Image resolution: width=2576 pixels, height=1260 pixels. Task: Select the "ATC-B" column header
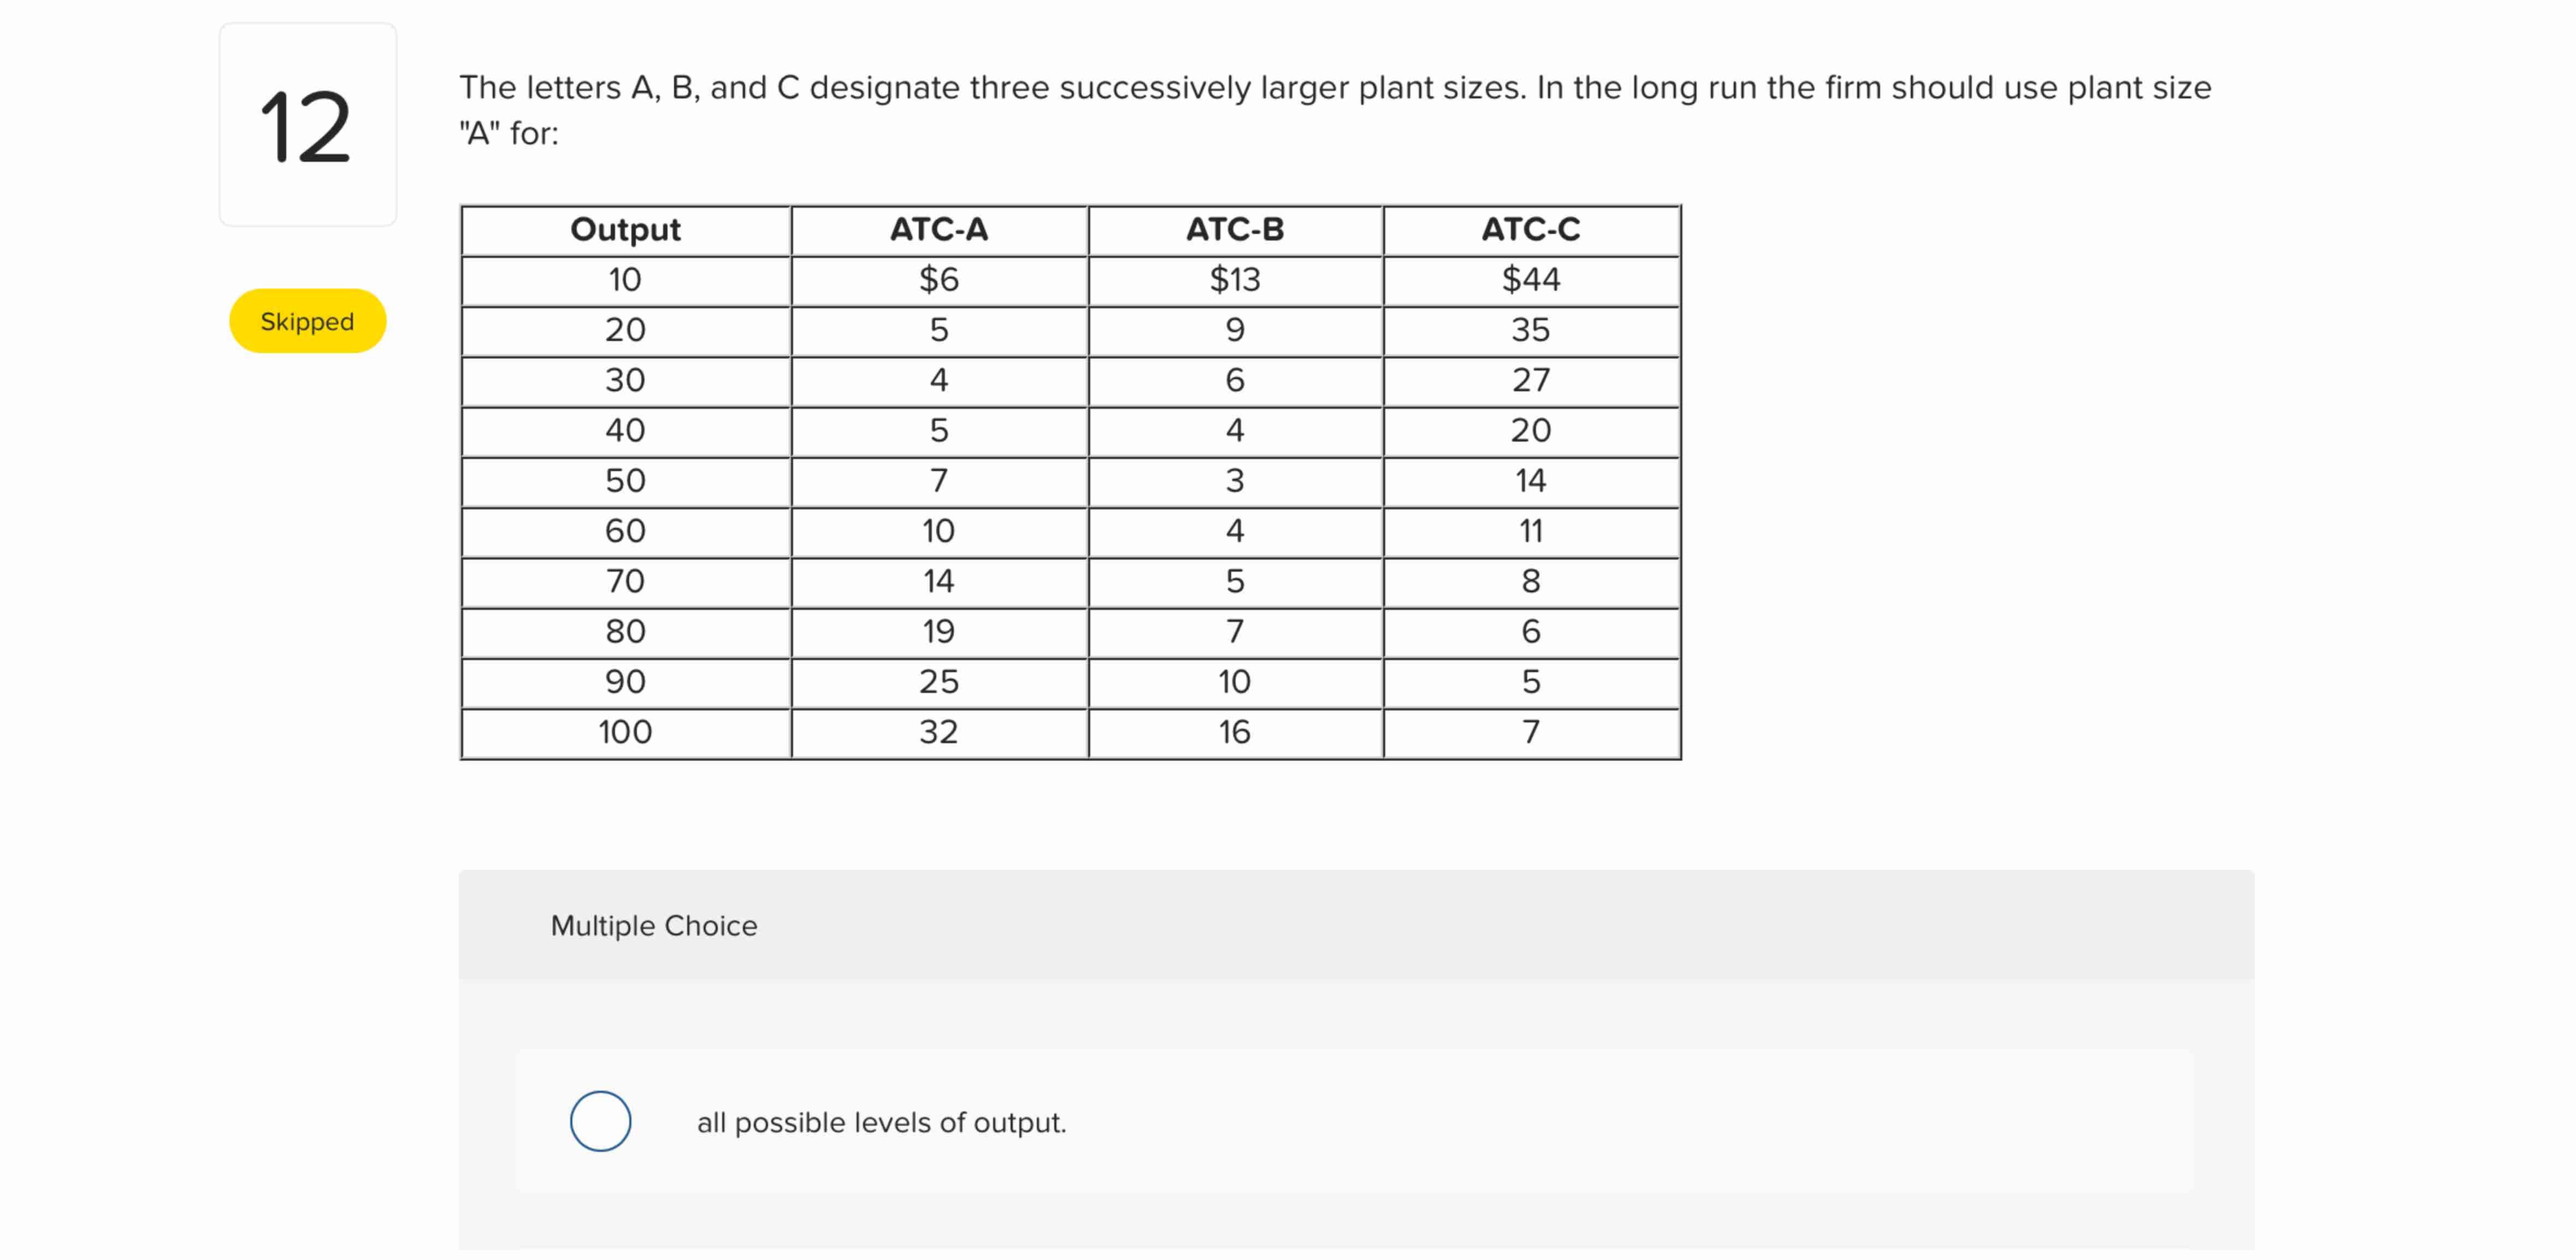[1234, 229]
